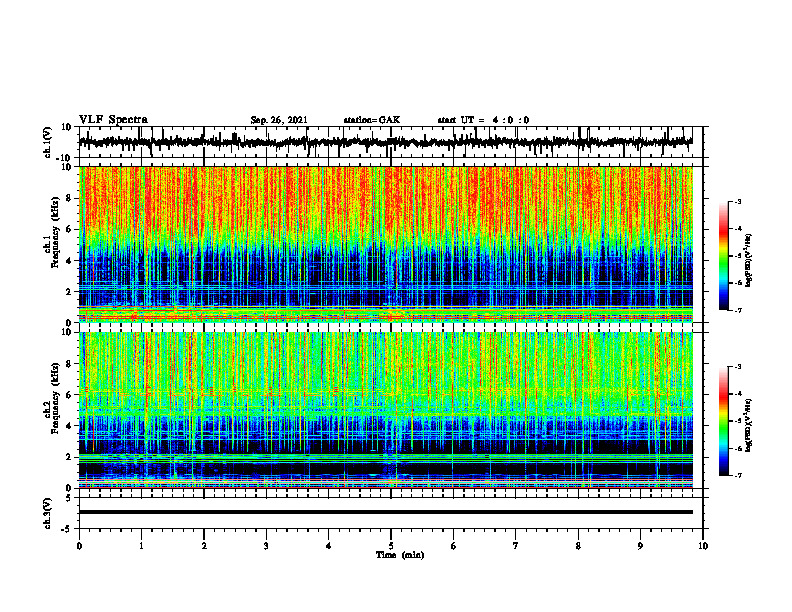Click the "8" kHz tick of ch.2 spectrogram
The image size is (792, 612).
[69, 364]
